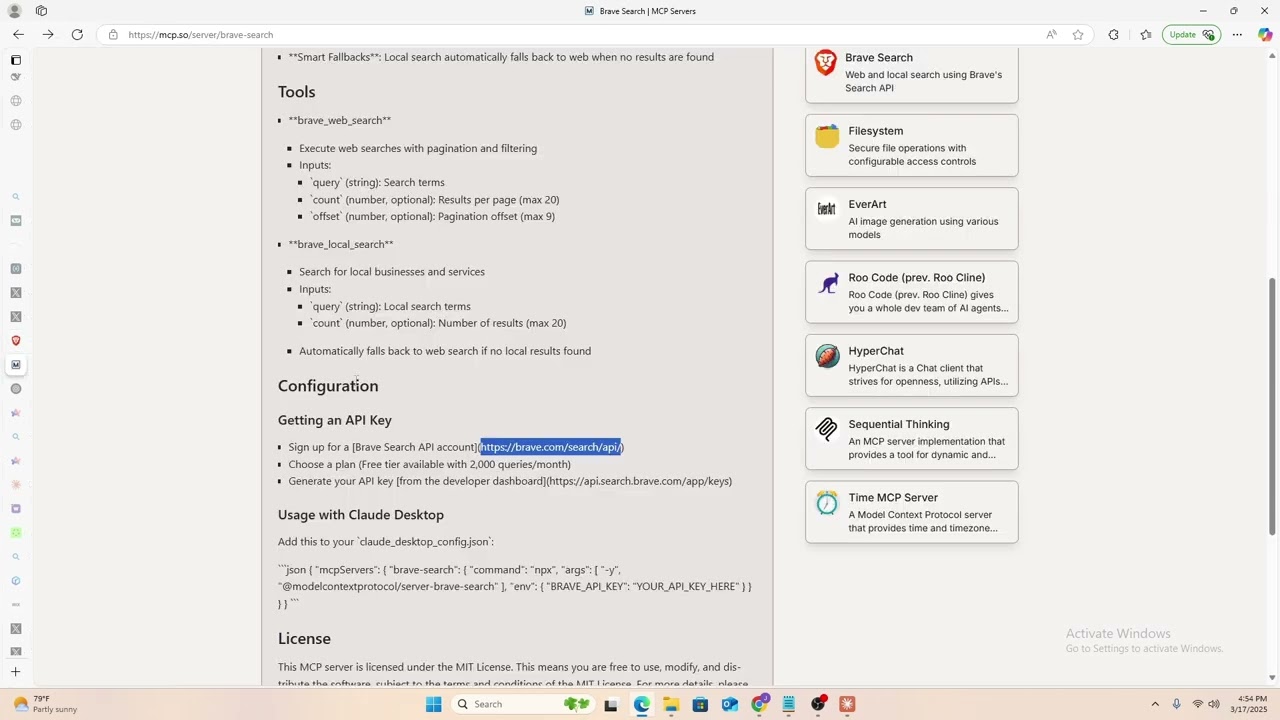This screenshot has height=720, width=1280.
Task: Open the Filesystem server card
Action: 912,146
